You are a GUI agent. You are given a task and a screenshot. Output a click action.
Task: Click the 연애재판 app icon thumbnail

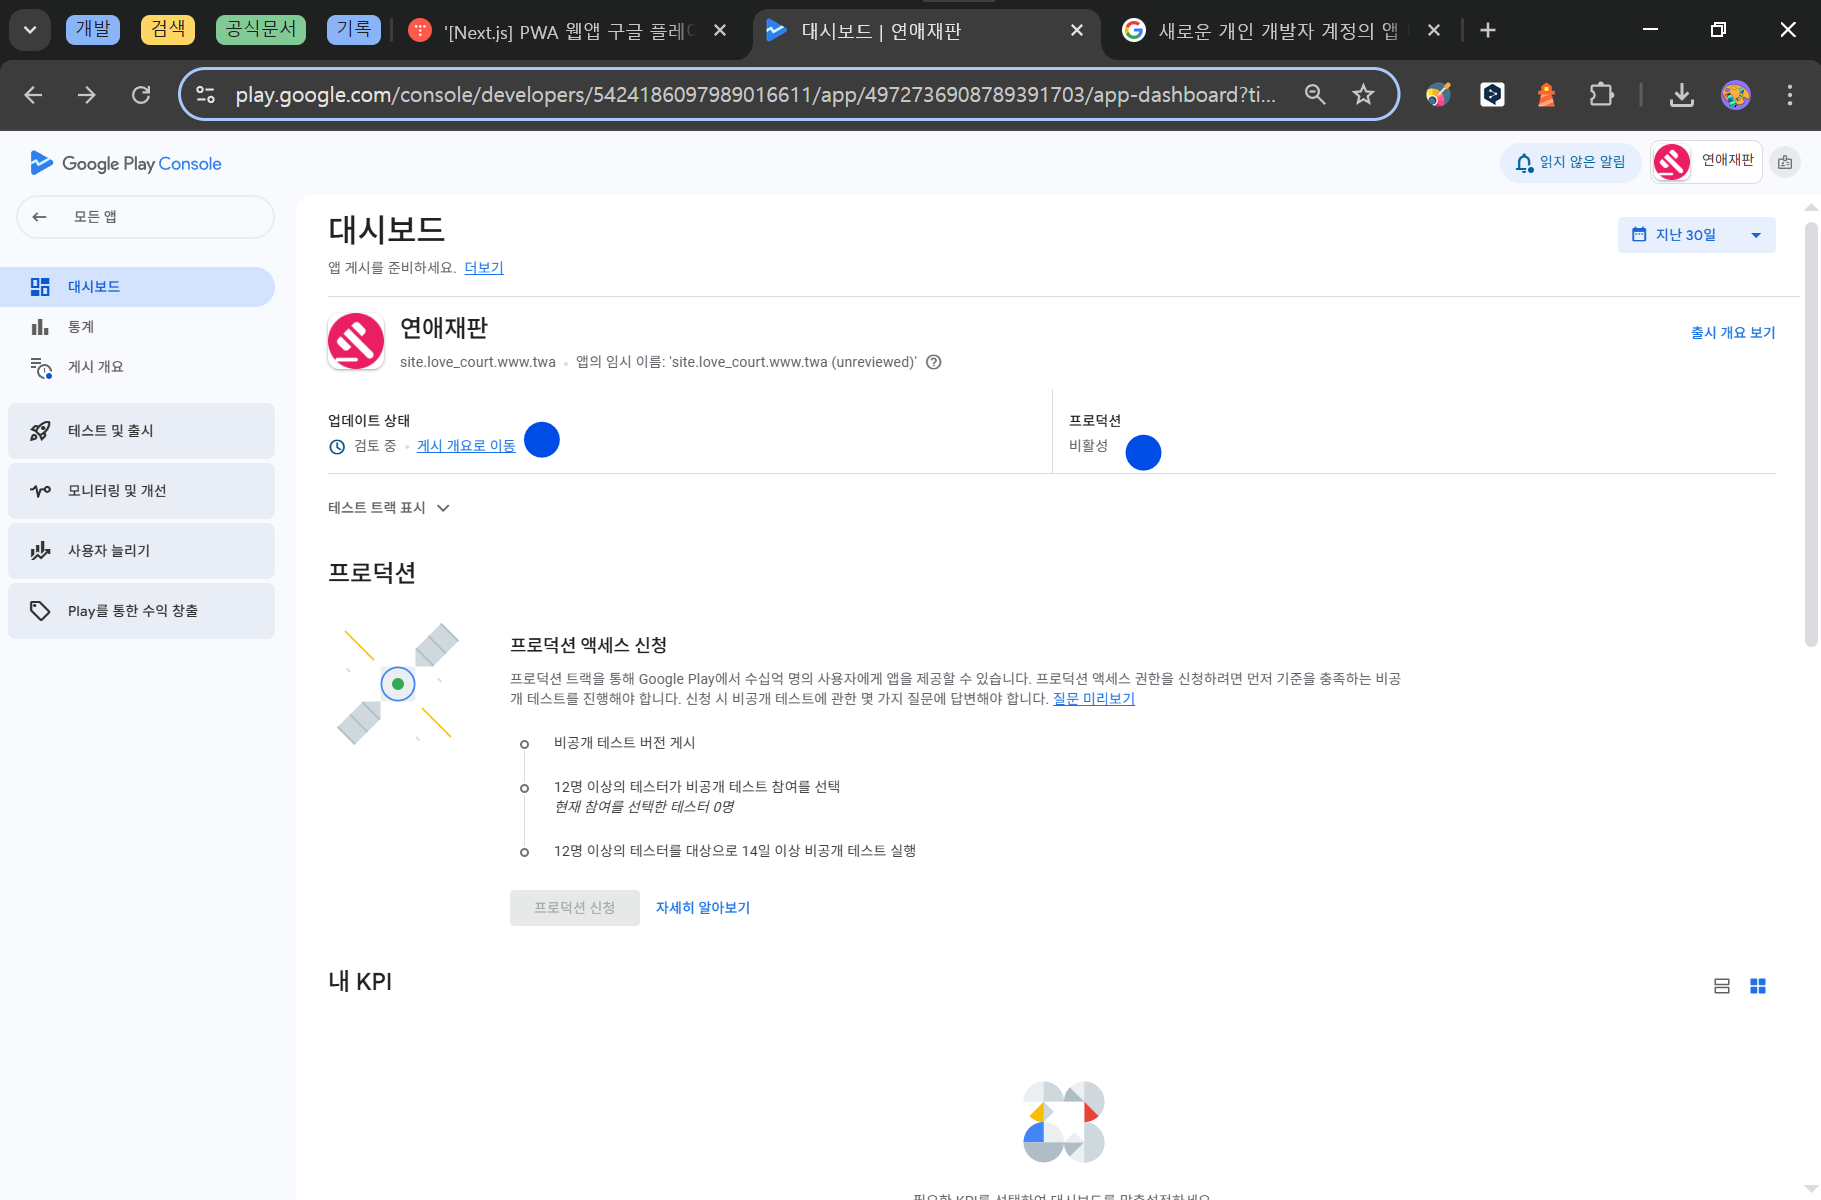(x=356, y=341)
